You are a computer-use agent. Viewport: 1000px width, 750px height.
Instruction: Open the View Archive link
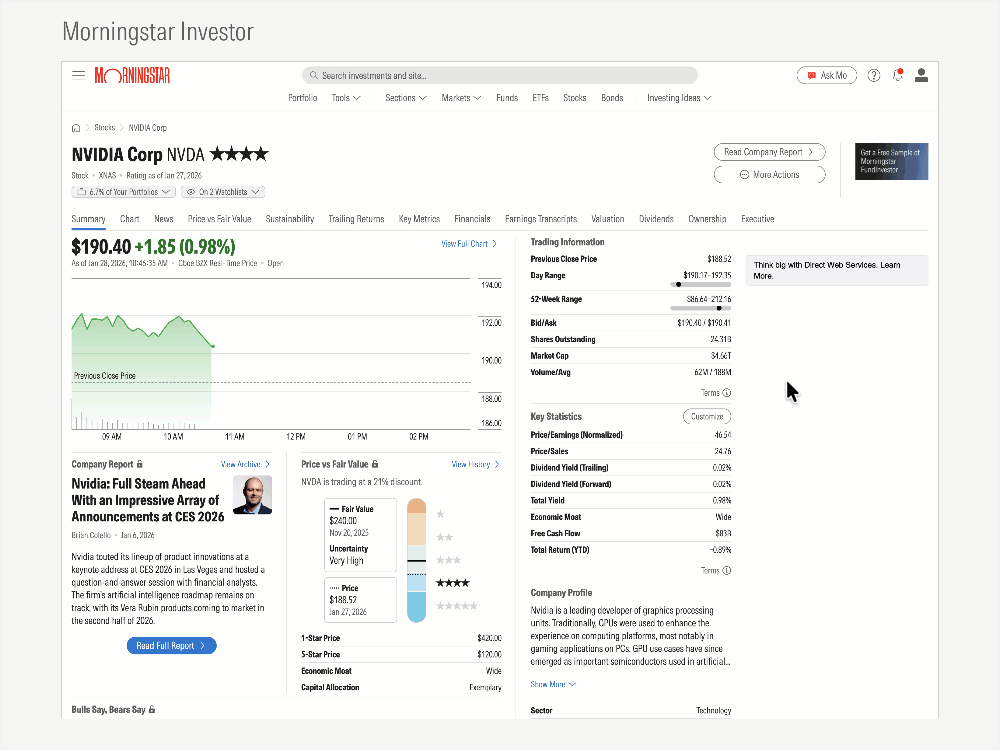(246, 464)
